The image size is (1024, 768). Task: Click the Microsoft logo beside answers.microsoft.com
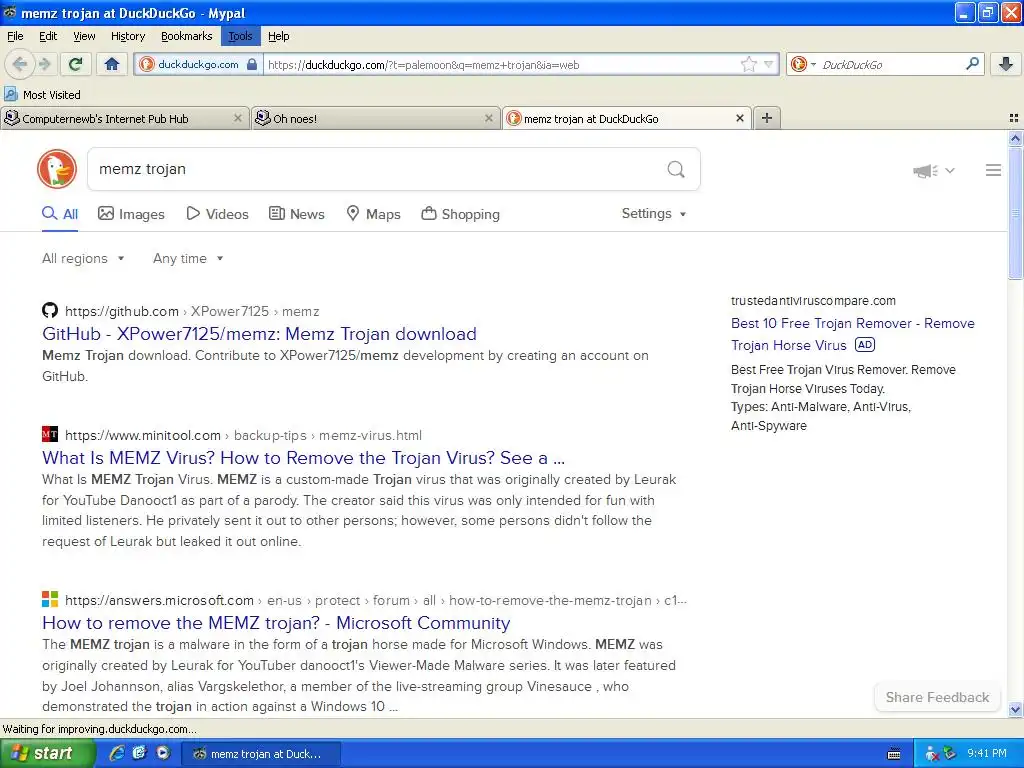click(50, 599)
